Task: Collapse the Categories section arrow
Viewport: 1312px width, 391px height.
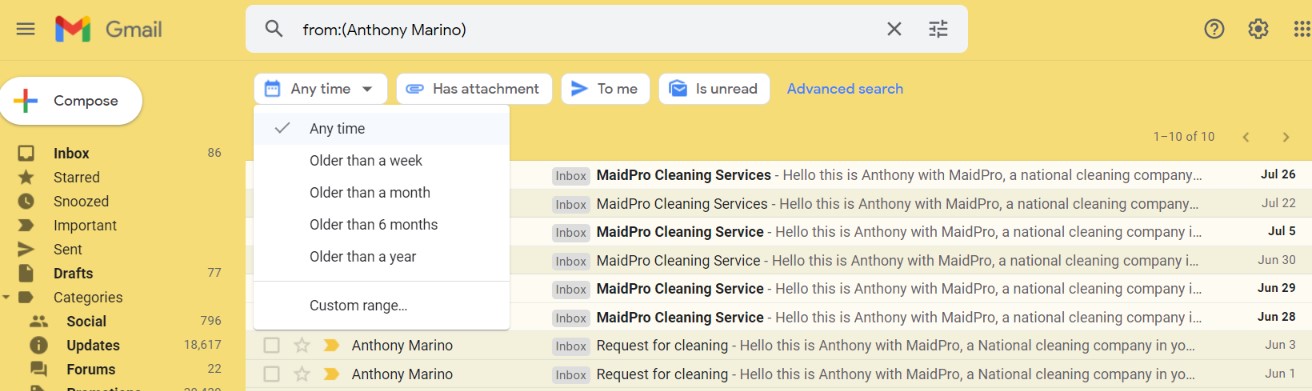Action: click(x=8, y=297)
